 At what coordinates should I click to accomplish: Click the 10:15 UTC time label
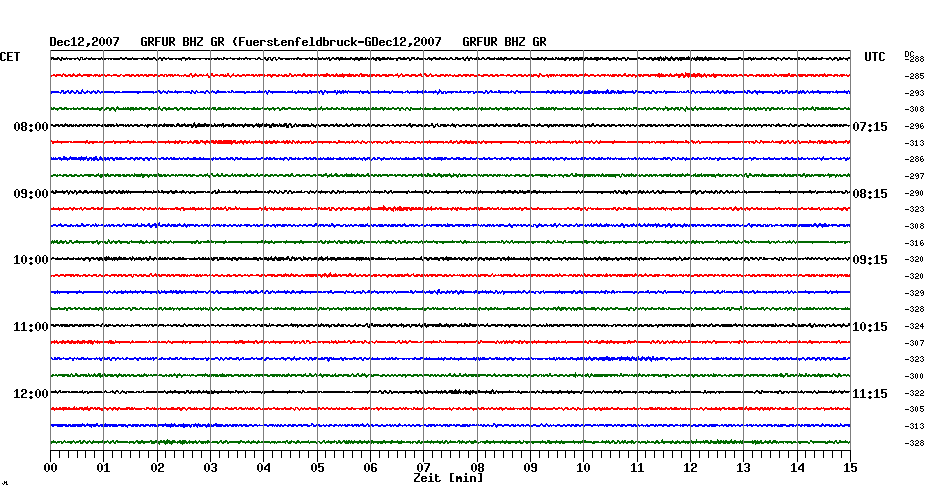870,327
